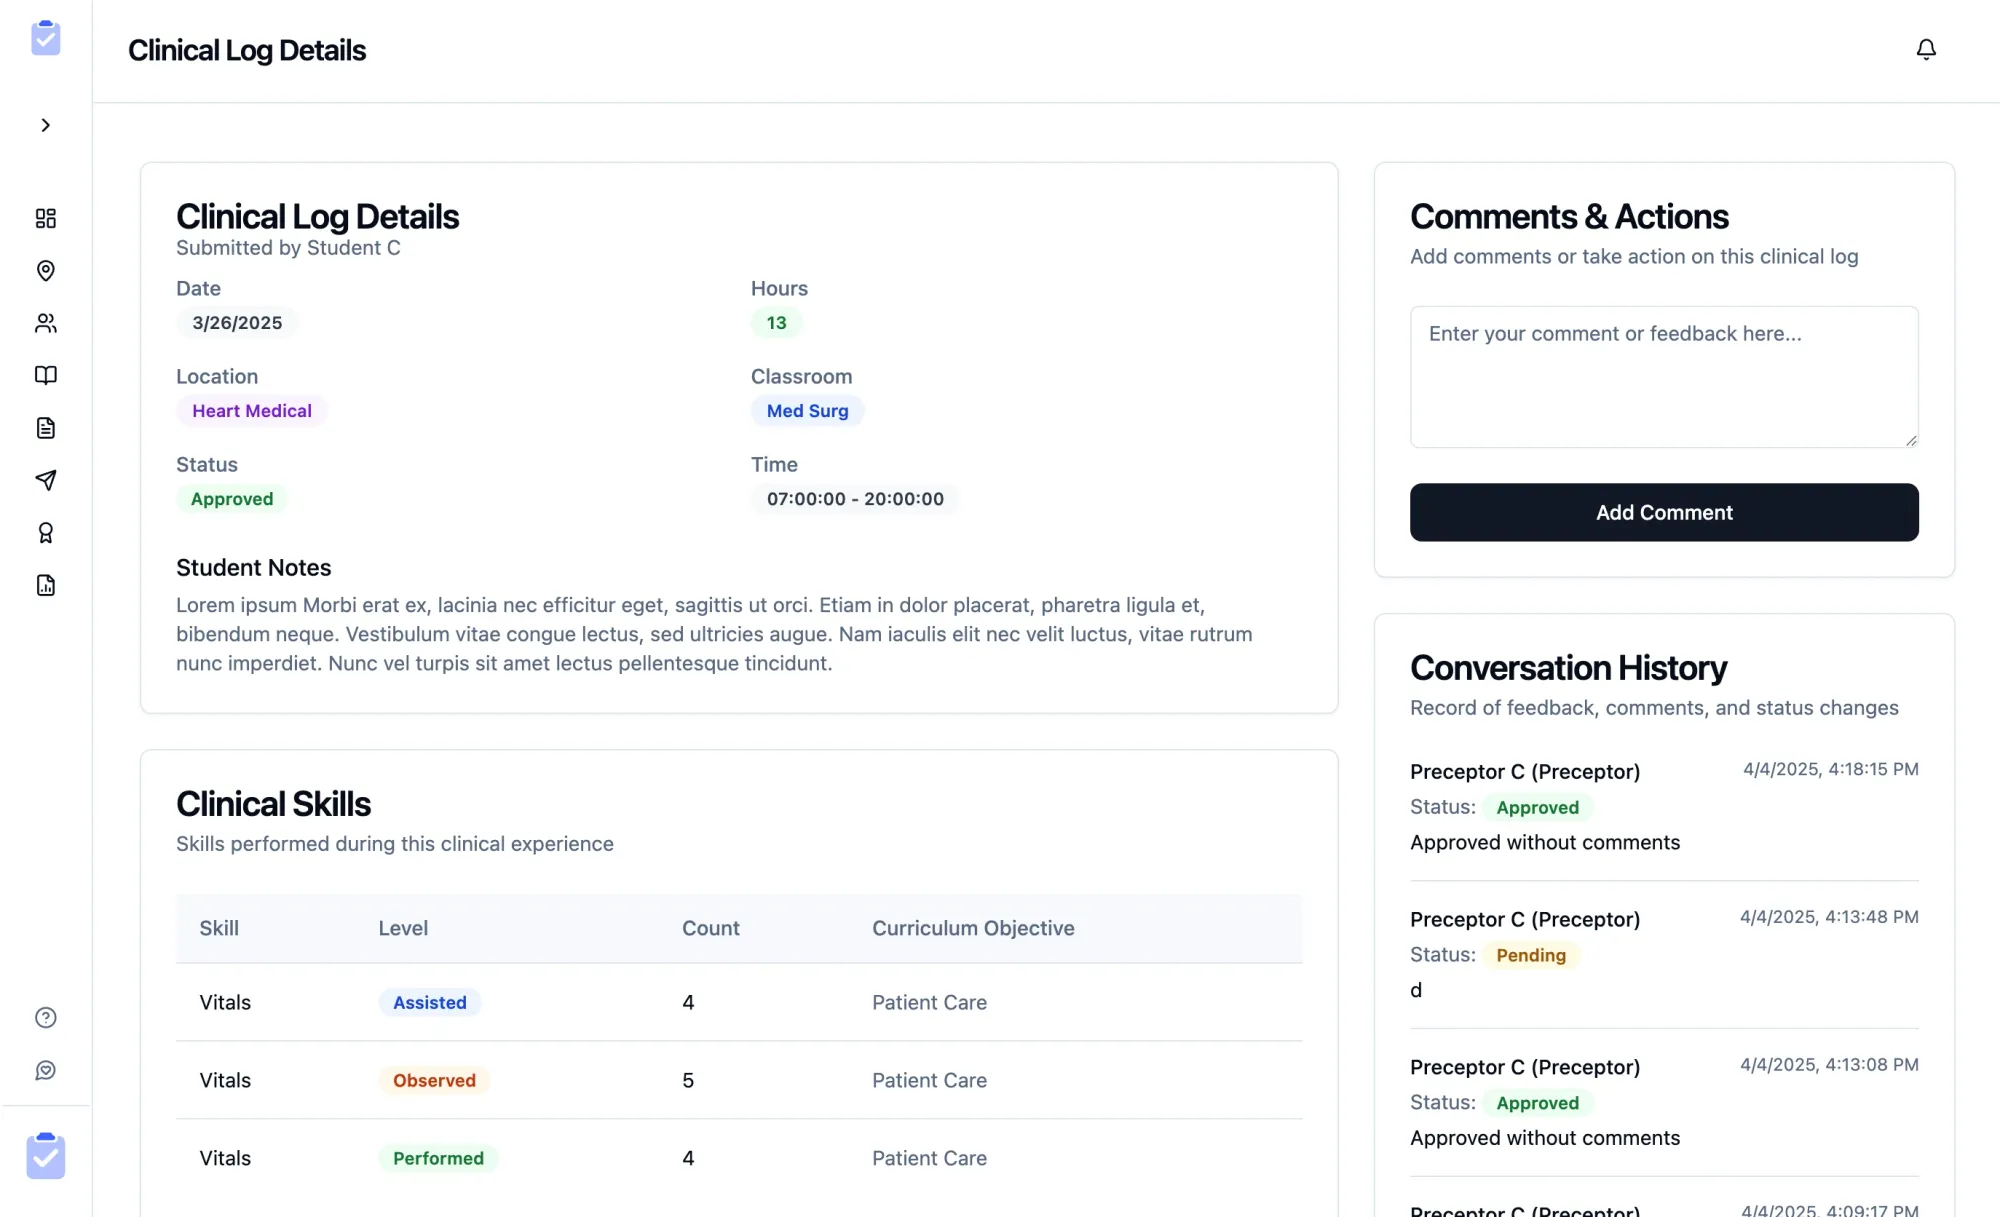Open the award badge sidebar icon
The height and width of the screenshot is (1217, 2000).
[45, 533]
